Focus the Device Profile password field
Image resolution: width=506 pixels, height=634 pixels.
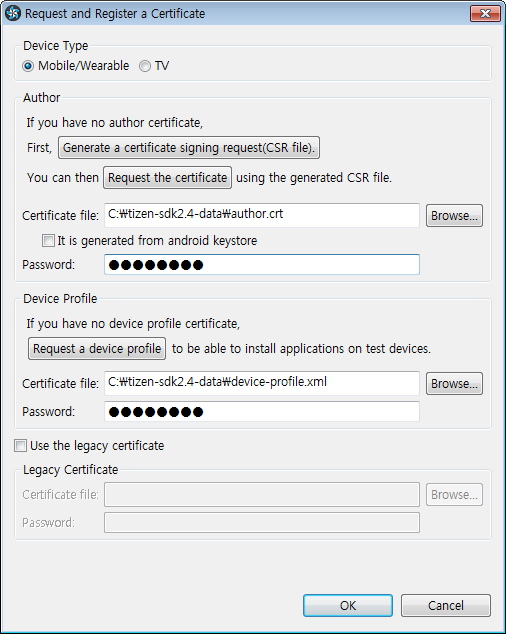(262, 412)
